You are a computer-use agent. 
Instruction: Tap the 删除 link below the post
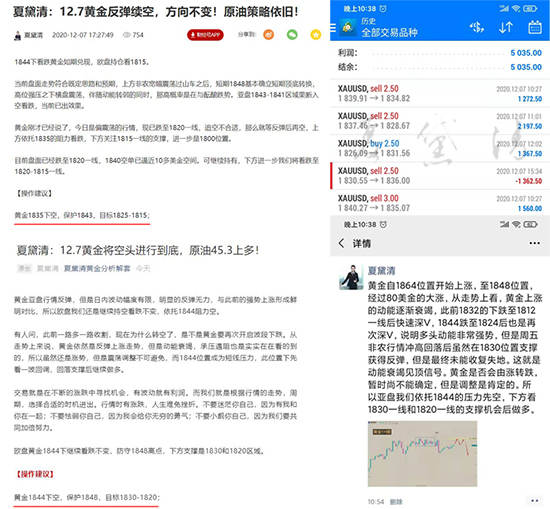tap(396, 502)
